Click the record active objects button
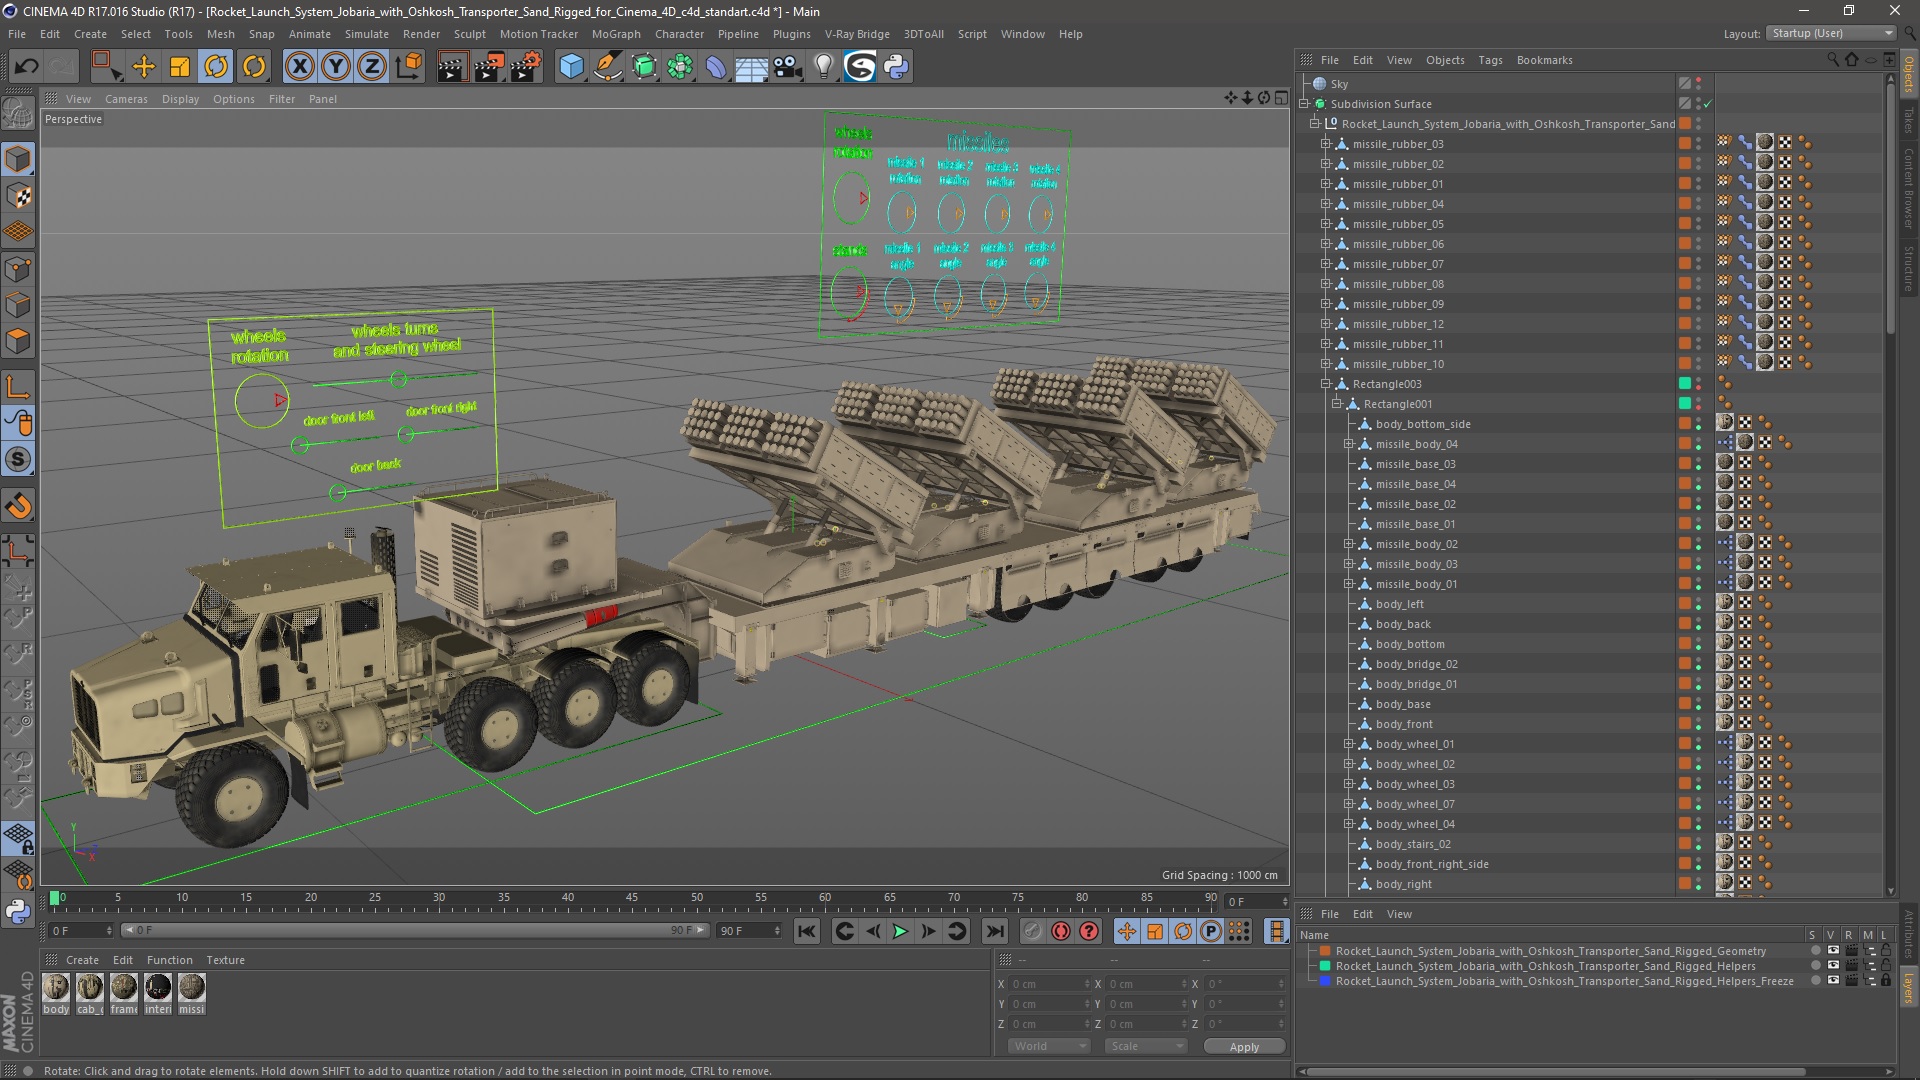Image resolution: width=1920 pixels, height=1080 pixels. click(1033, 931)
